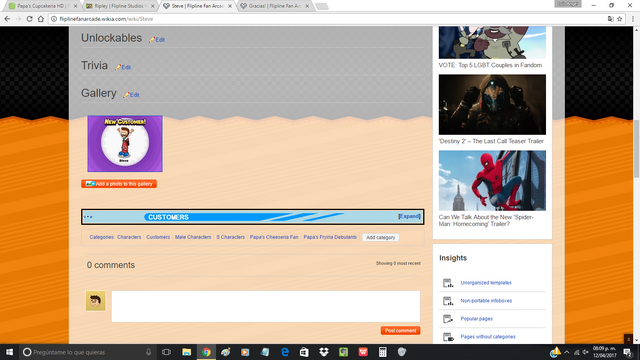640x360 pixels.
Task: Open the Male Characters category
Action: click(193, 237)
